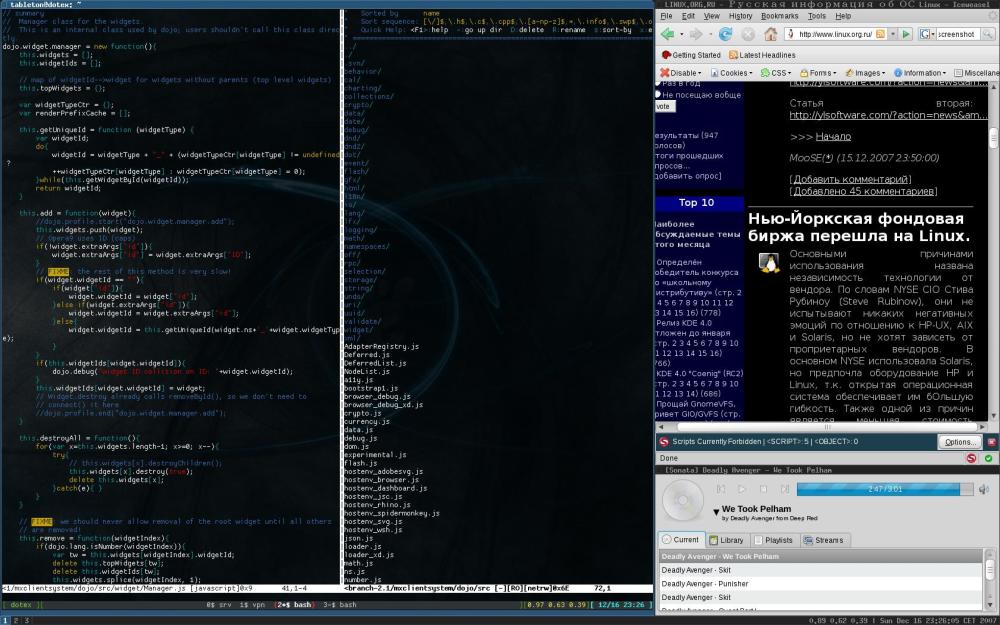Screen dimensions: 1000x625
Task: Click the Sonata playlist scrollbar
Action: [990, 580]
